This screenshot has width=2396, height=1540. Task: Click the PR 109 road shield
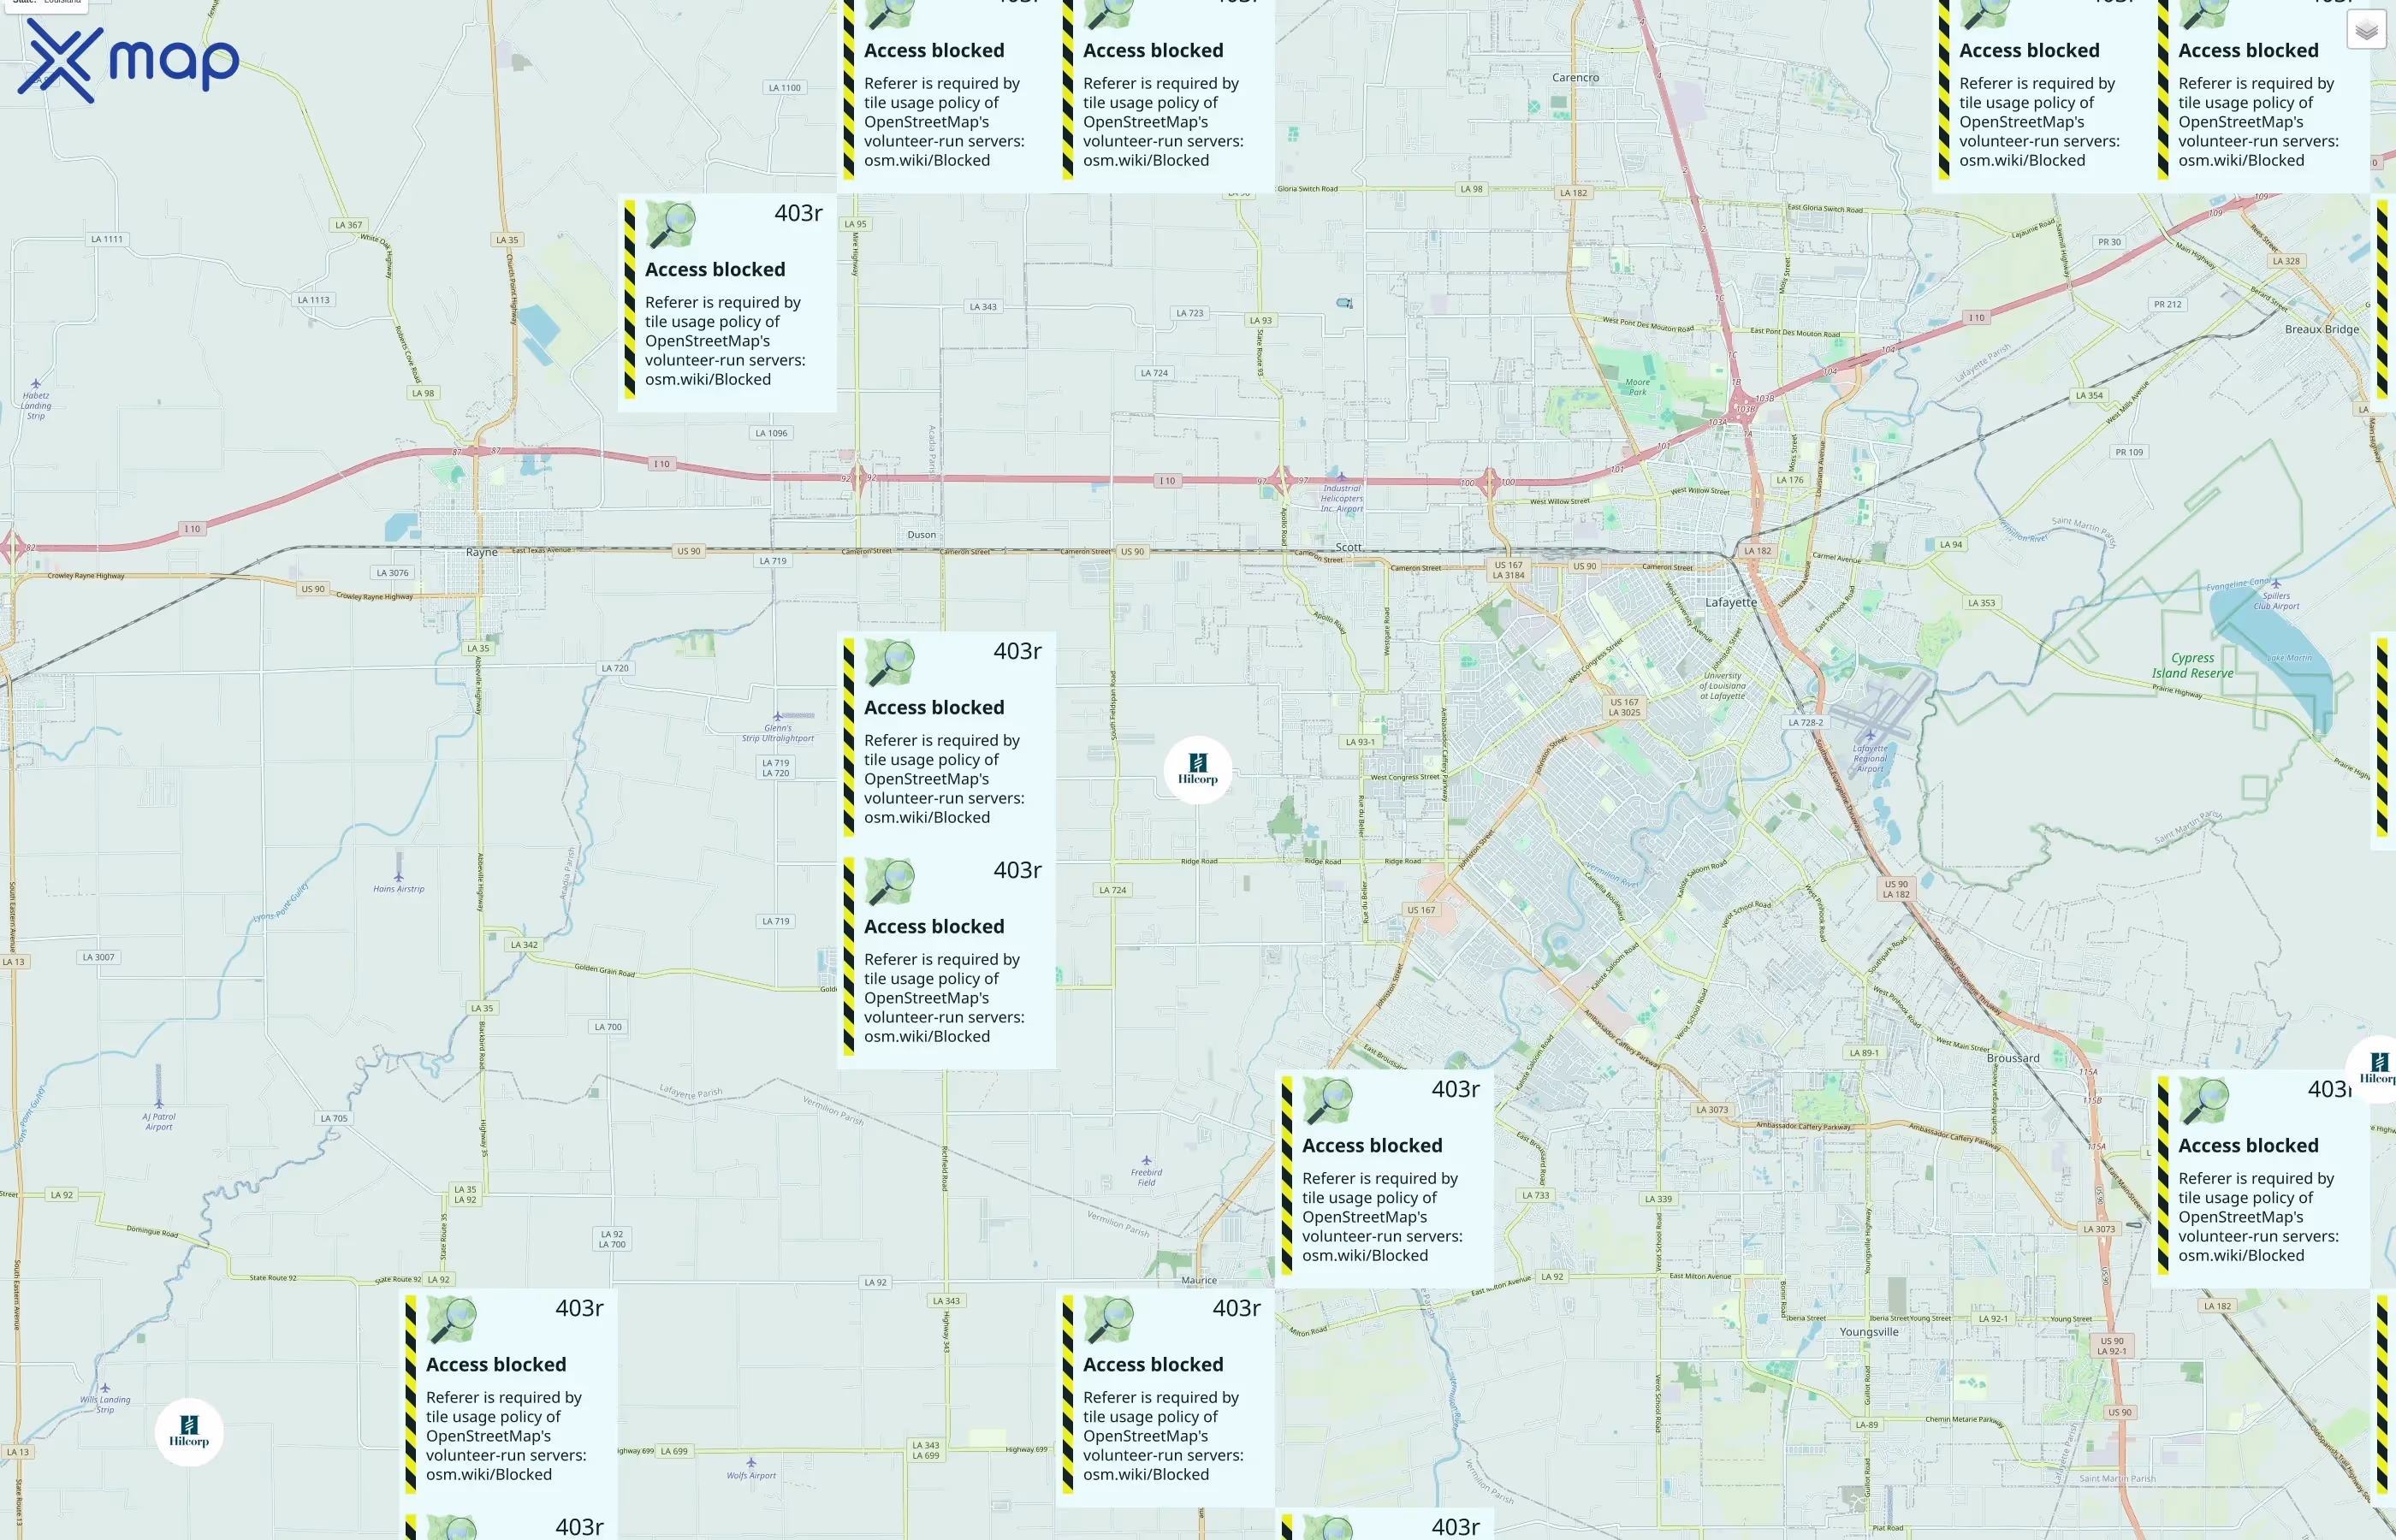(2129, 452)
